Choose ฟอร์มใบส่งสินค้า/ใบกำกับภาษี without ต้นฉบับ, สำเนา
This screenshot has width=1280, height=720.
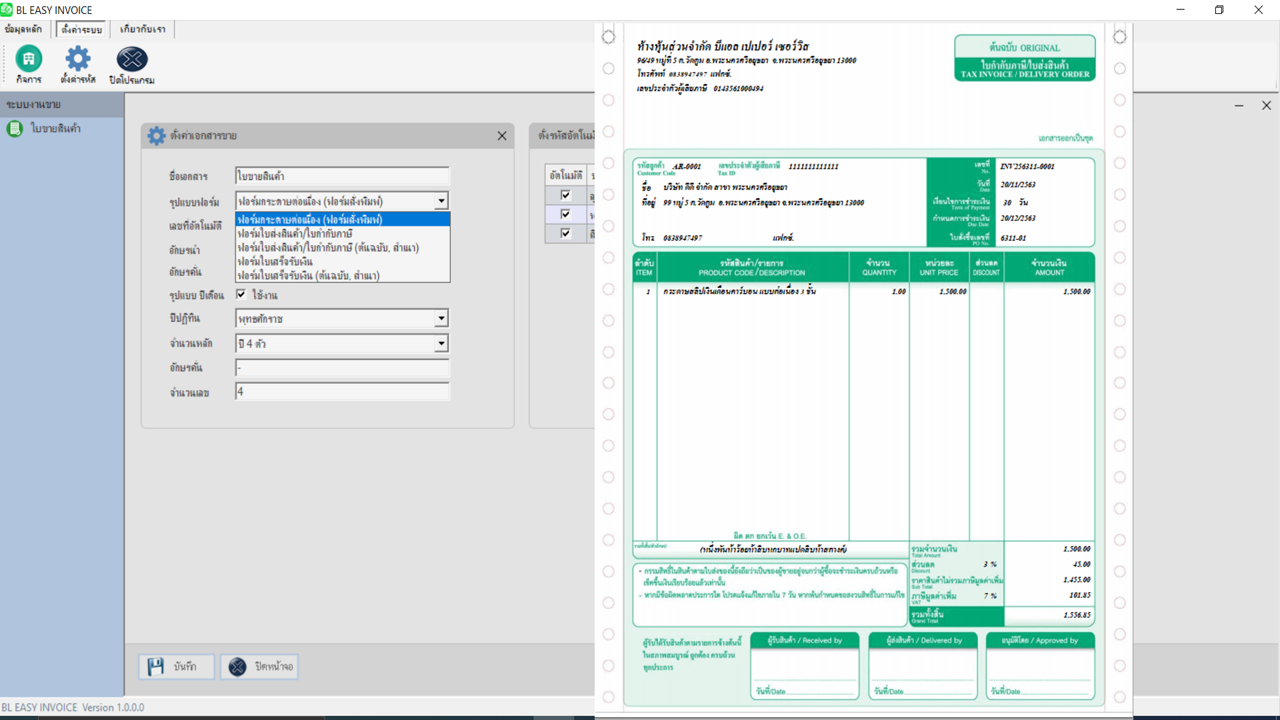tap(342, 233)
